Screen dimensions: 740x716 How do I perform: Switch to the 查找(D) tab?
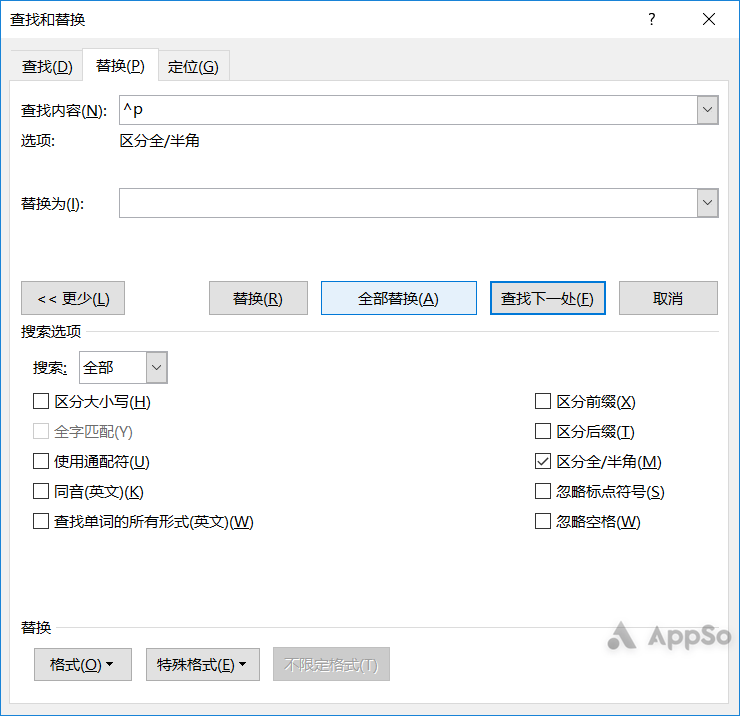(47, 66)
